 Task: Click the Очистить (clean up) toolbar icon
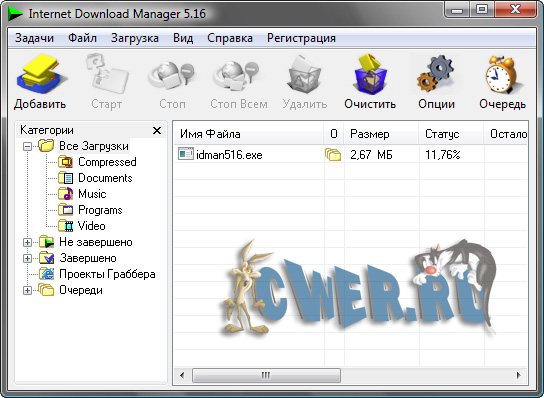[x=370, y=74]
